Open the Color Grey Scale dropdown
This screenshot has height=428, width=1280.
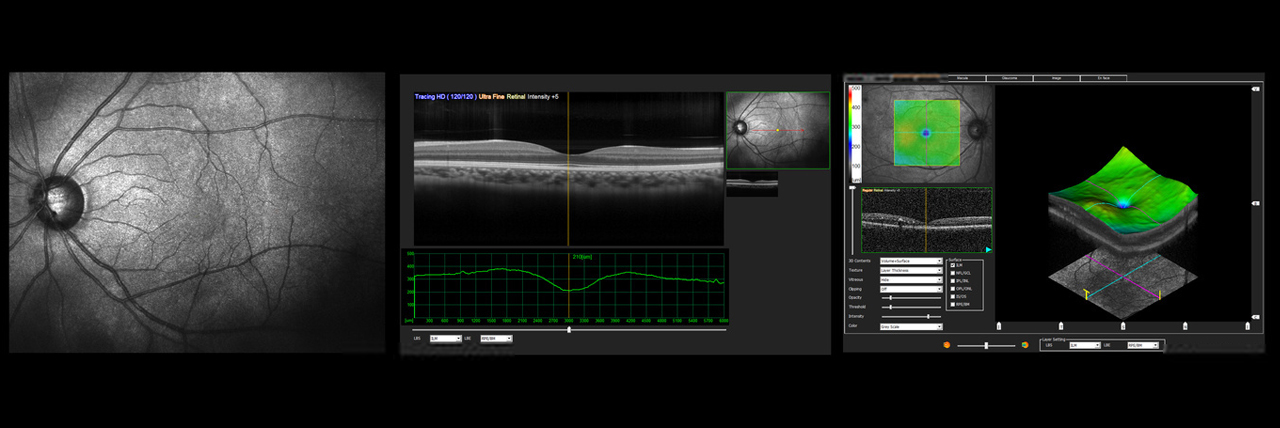click(x=910, y=326)
